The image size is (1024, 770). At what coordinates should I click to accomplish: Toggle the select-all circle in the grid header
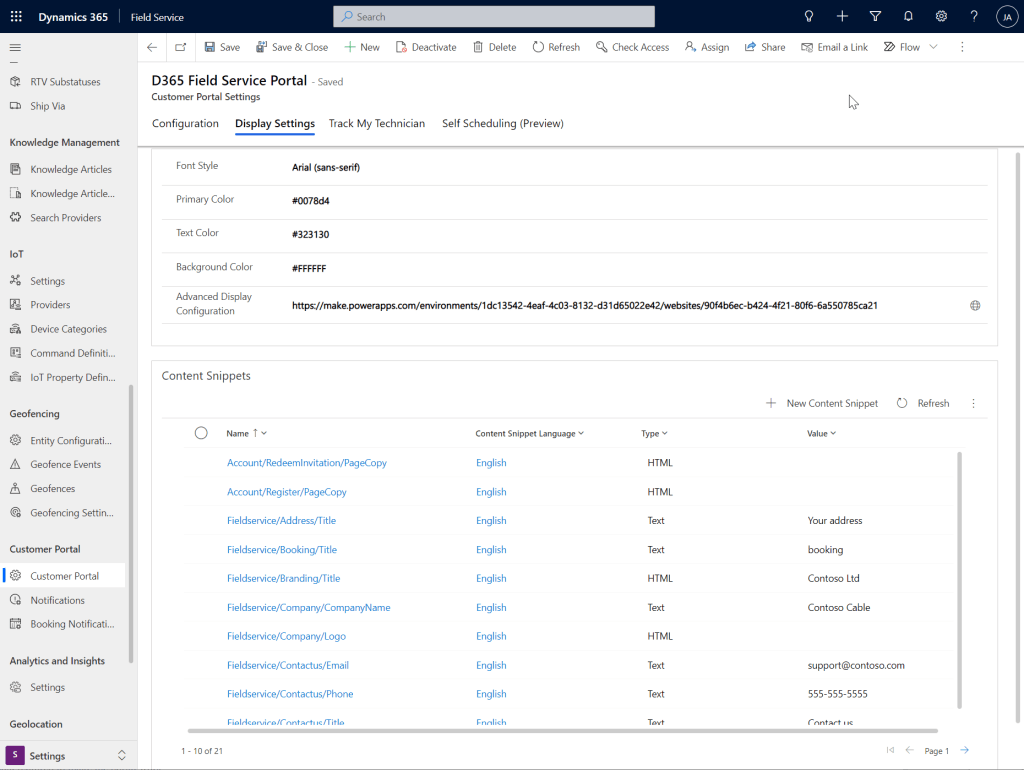pyautogui.click(x=201, y=433)
